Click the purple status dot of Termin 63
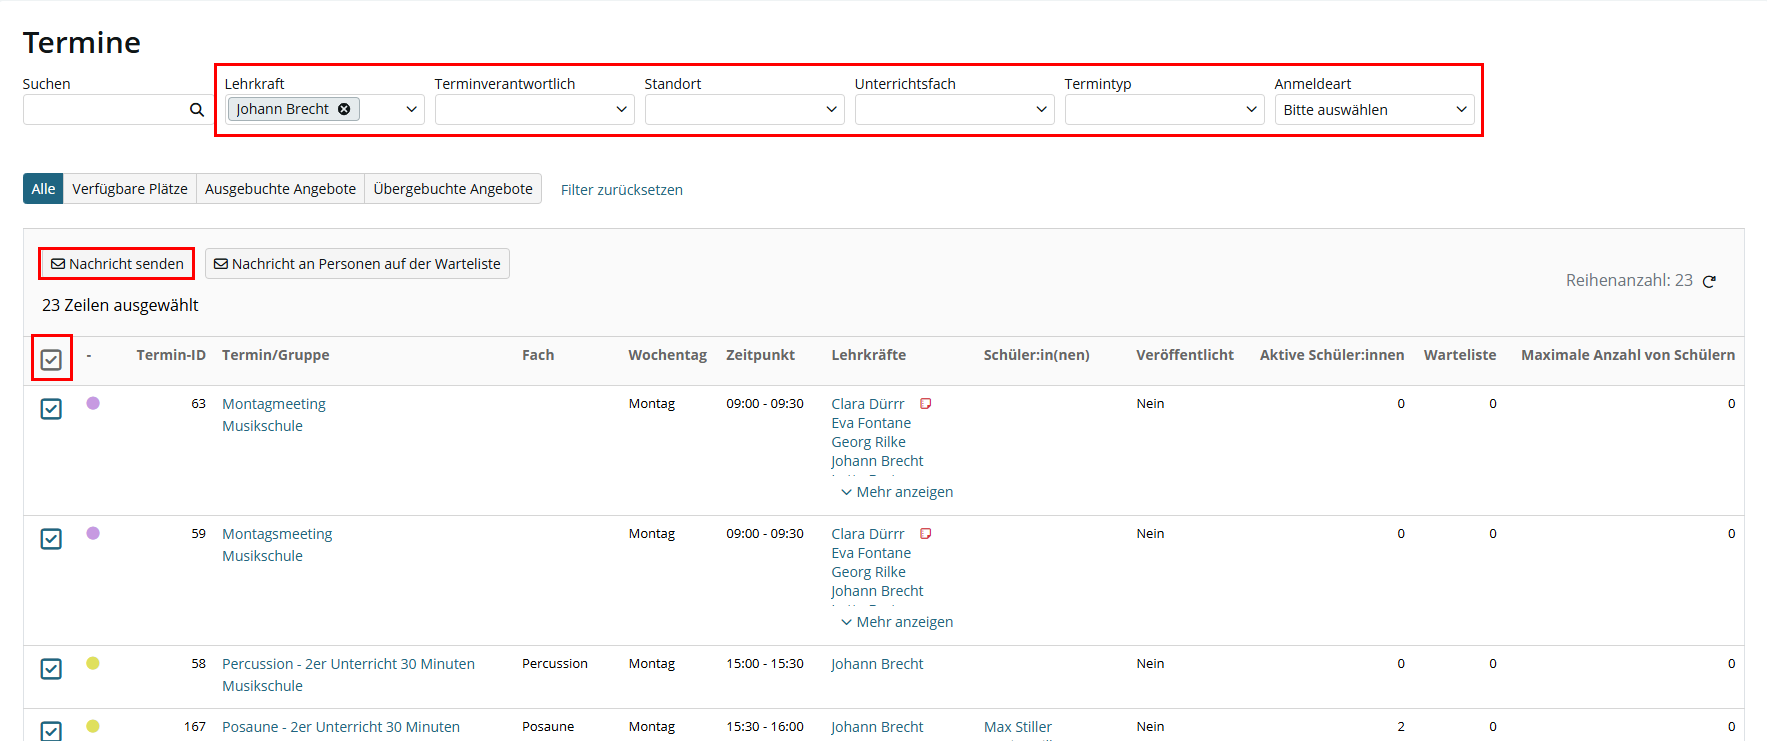1767x741 pixels. point(93,403)
